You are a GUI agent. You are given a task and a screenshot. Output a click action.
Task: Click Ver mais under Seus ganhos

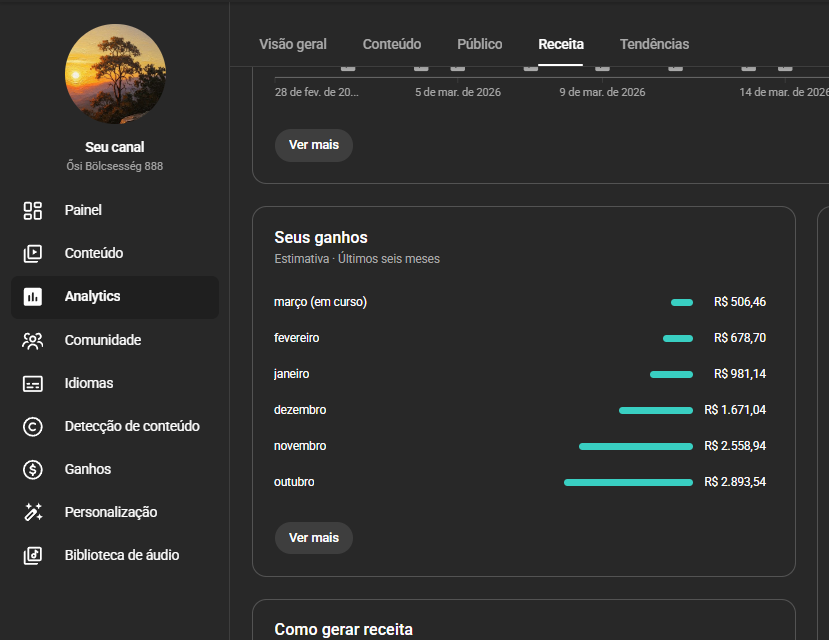click(x=314, y=537)
